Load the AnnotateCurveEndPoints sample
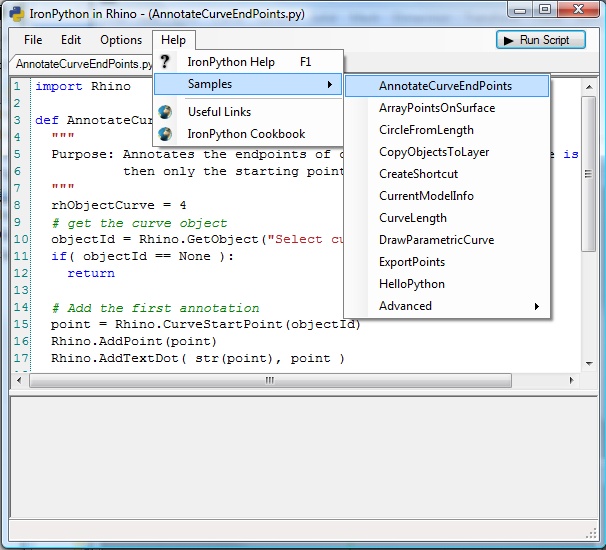 click(447, 86)
